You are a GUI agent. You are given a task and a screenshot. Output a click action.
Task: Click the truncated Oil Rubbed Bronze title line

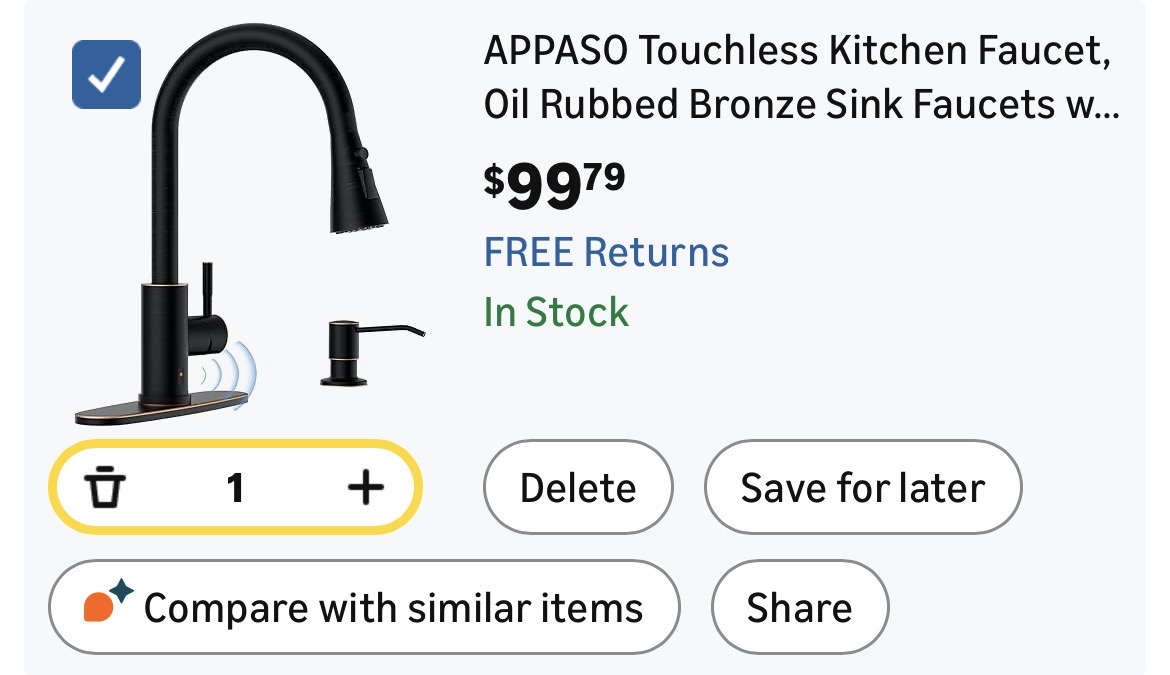[x=800, y=105]
